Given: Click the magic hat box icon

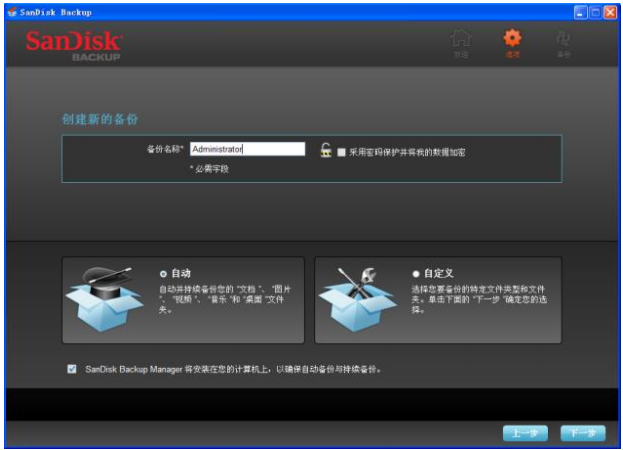Looking at the screenshot, I should 104,299.
